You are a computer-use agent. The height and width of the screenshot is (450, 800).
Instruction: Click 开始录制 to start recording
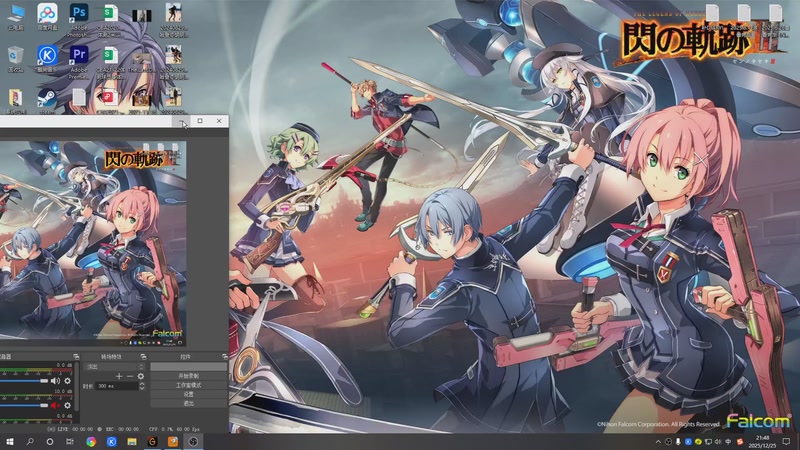(x=188, y=376)
